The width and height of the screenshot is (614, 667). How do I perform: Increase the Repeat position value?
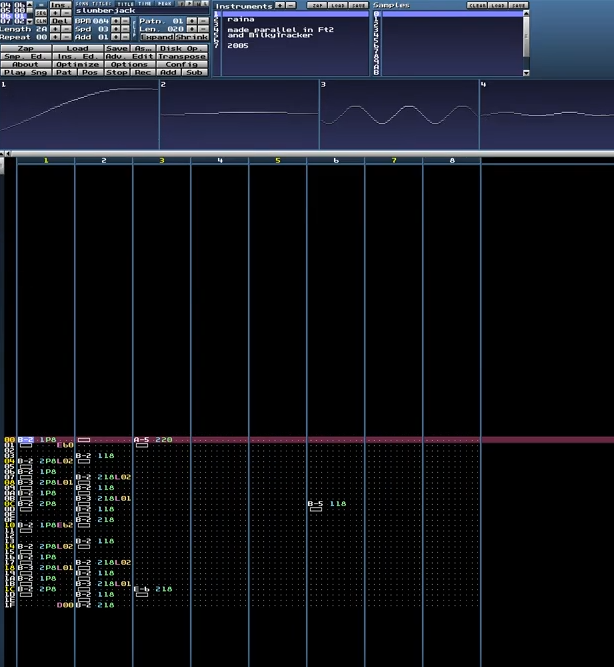pos(55,37)
